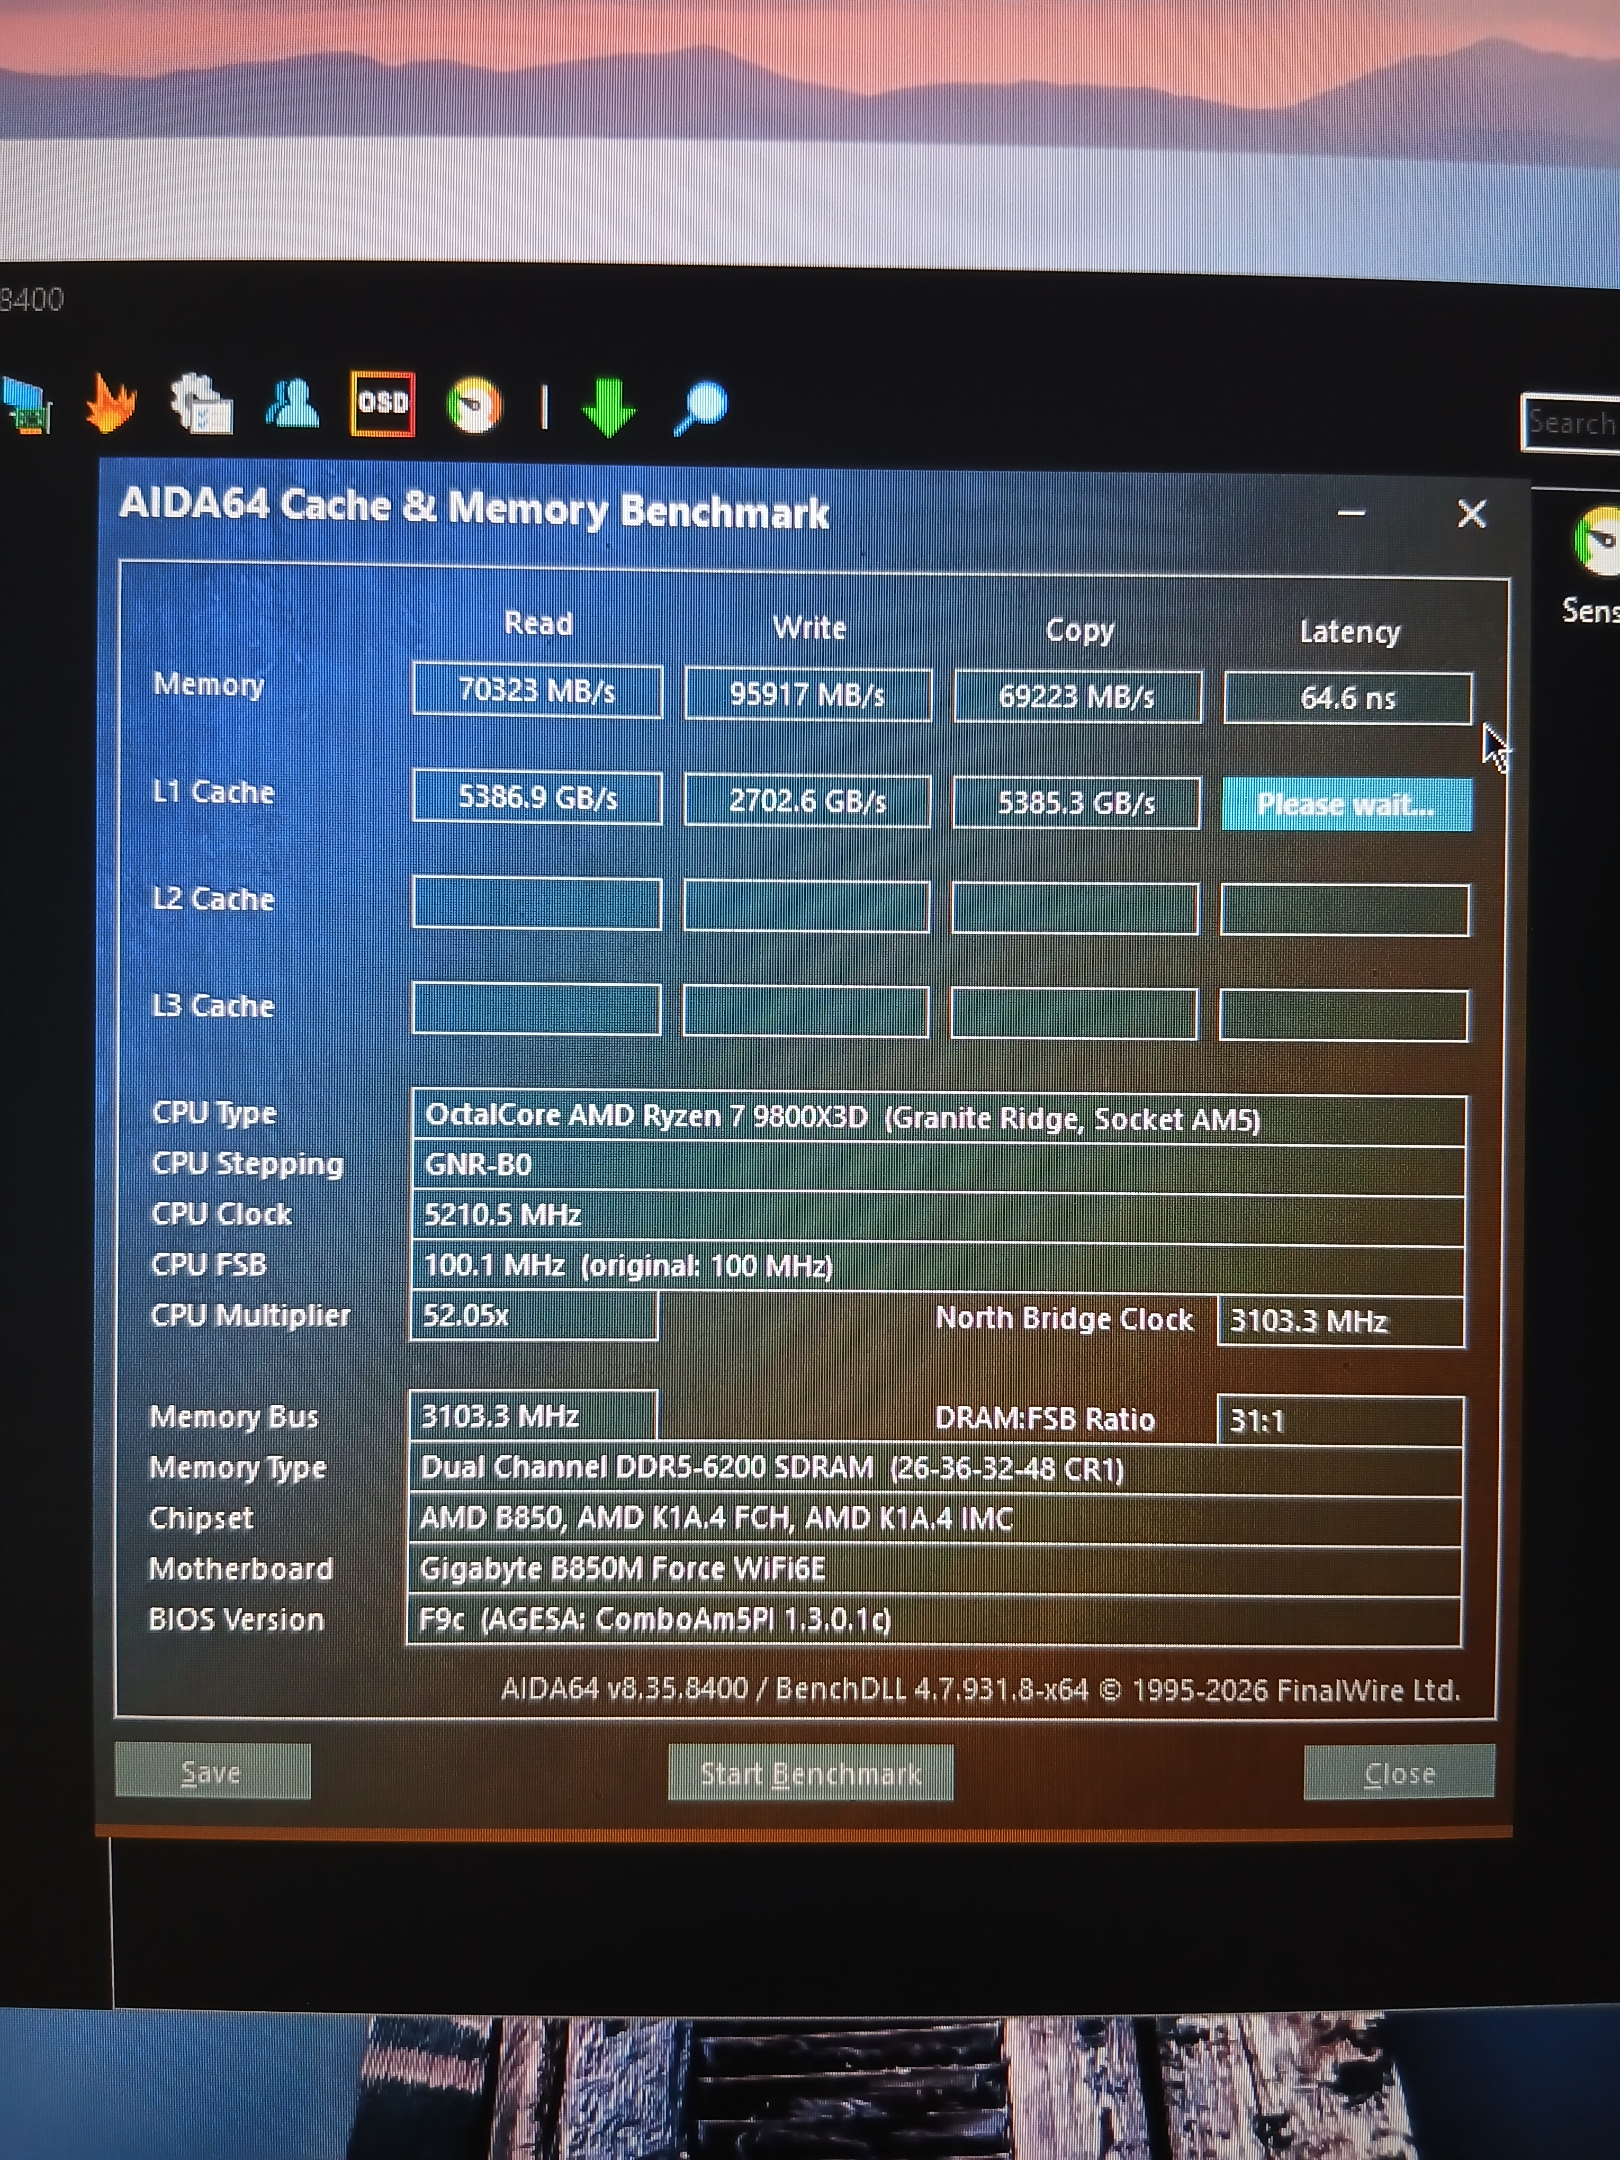Click the empty L2 Cache Read cell
This screenshot has width=1620, height=2160.
[537, 903]
